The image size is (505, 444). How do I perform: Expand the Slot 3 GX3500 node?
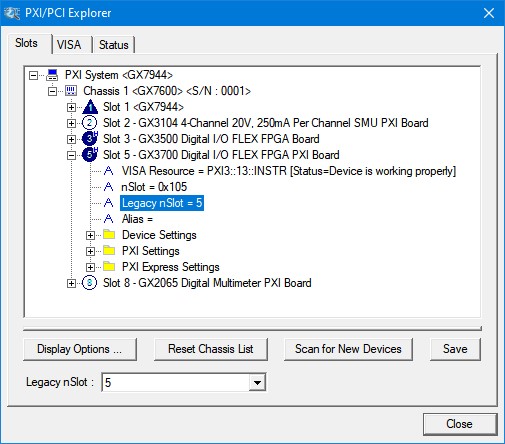[x=71, y=139]
